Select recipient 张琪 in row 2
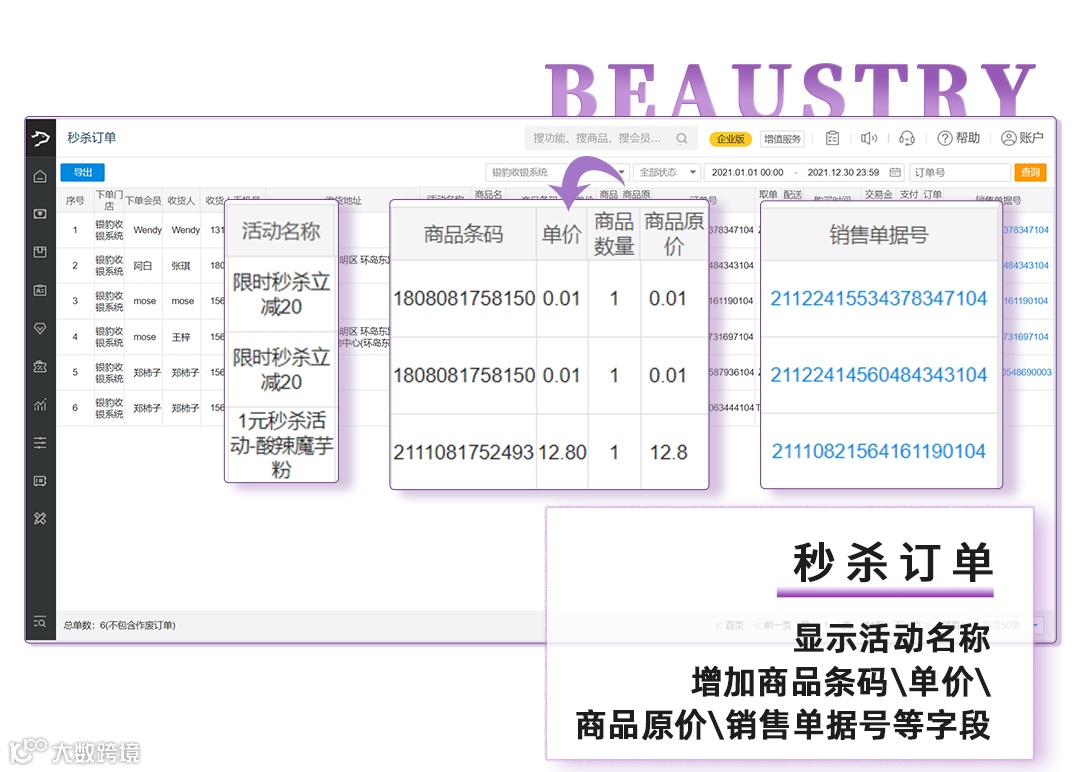This screenshot has width=1080, height=772. (x=180, y=265)
